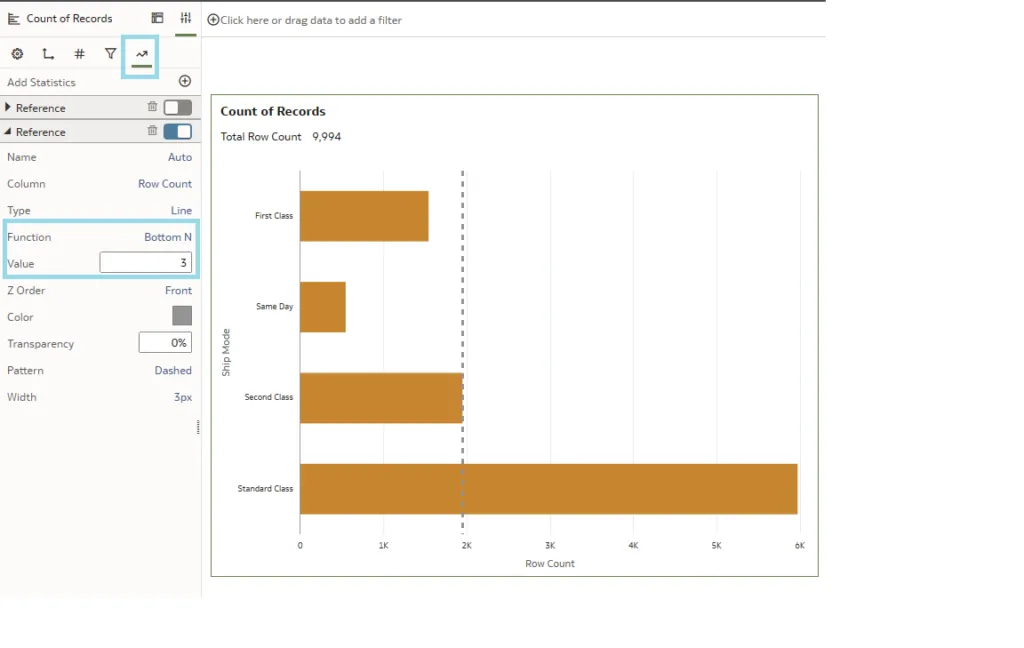Open the Filters funnel tab
The width and height of the screenshot is (1024, 648).
point(111,54)
